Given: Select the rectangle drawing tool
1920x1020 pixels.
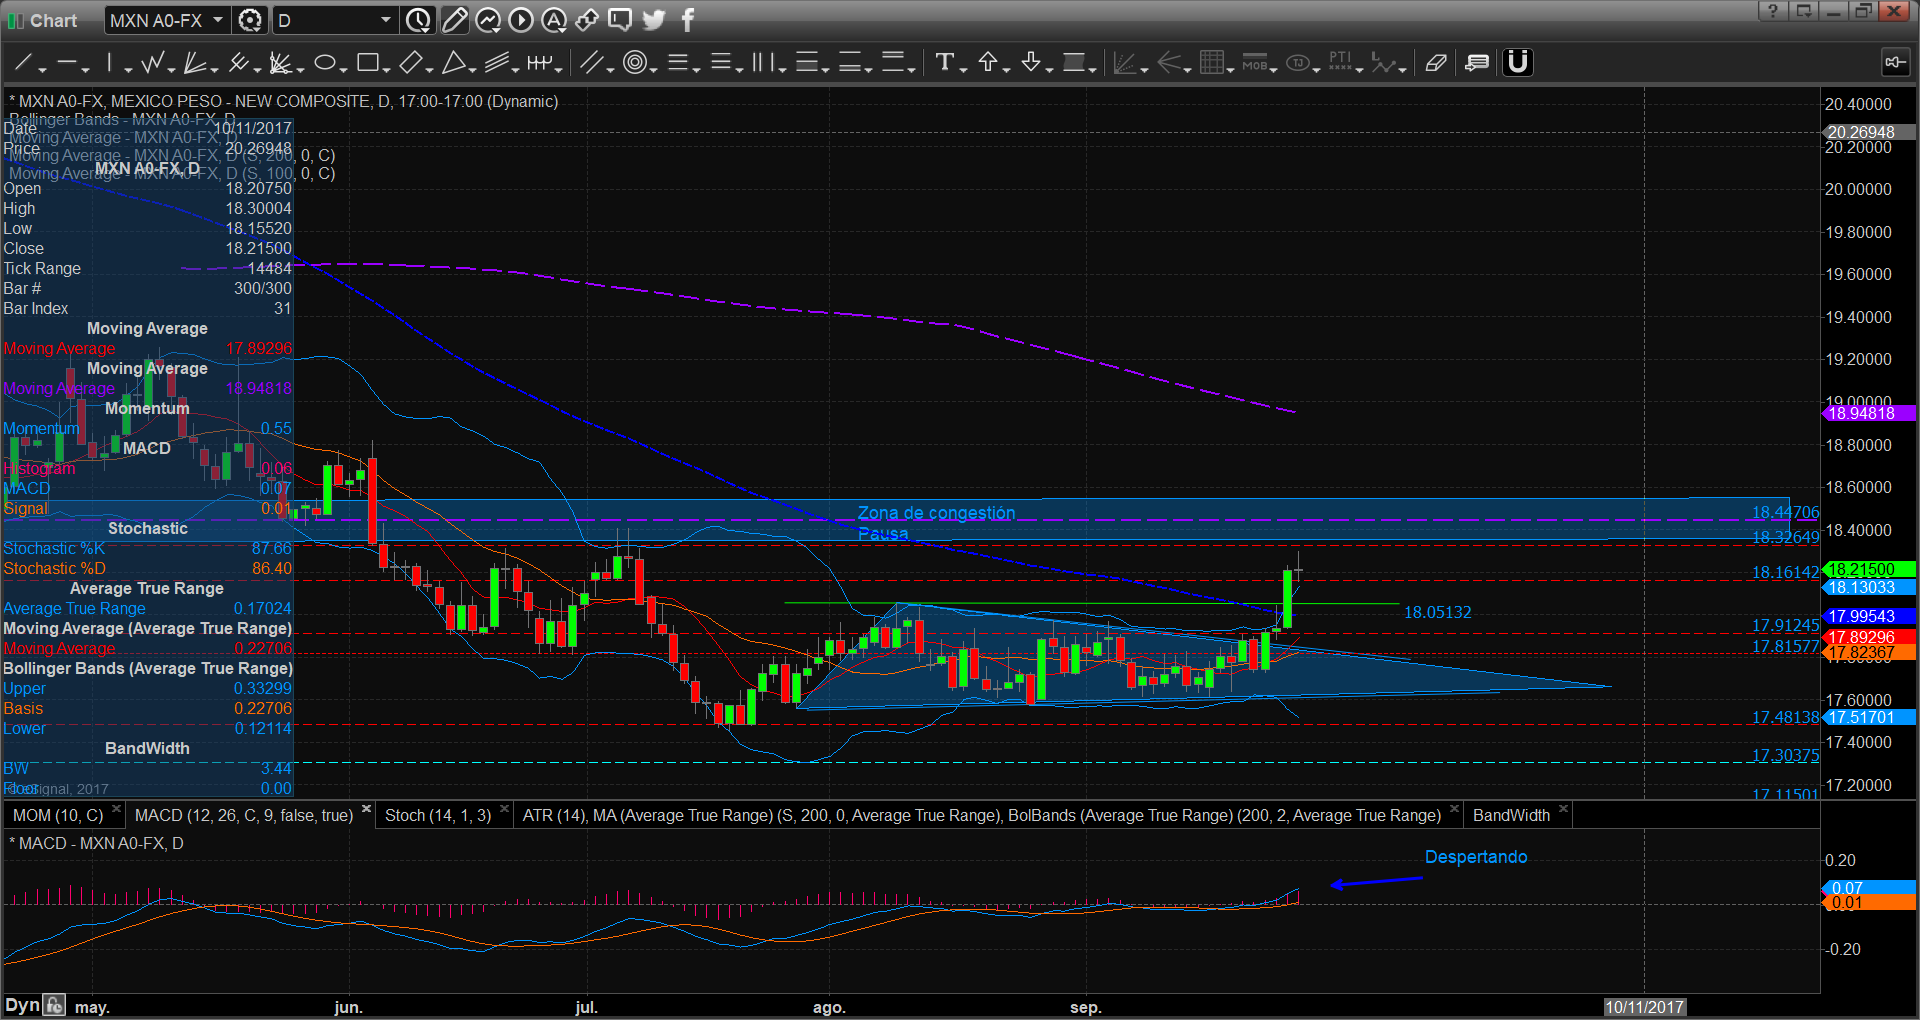Looking at the screenshot, I should [x=367, y=63].
